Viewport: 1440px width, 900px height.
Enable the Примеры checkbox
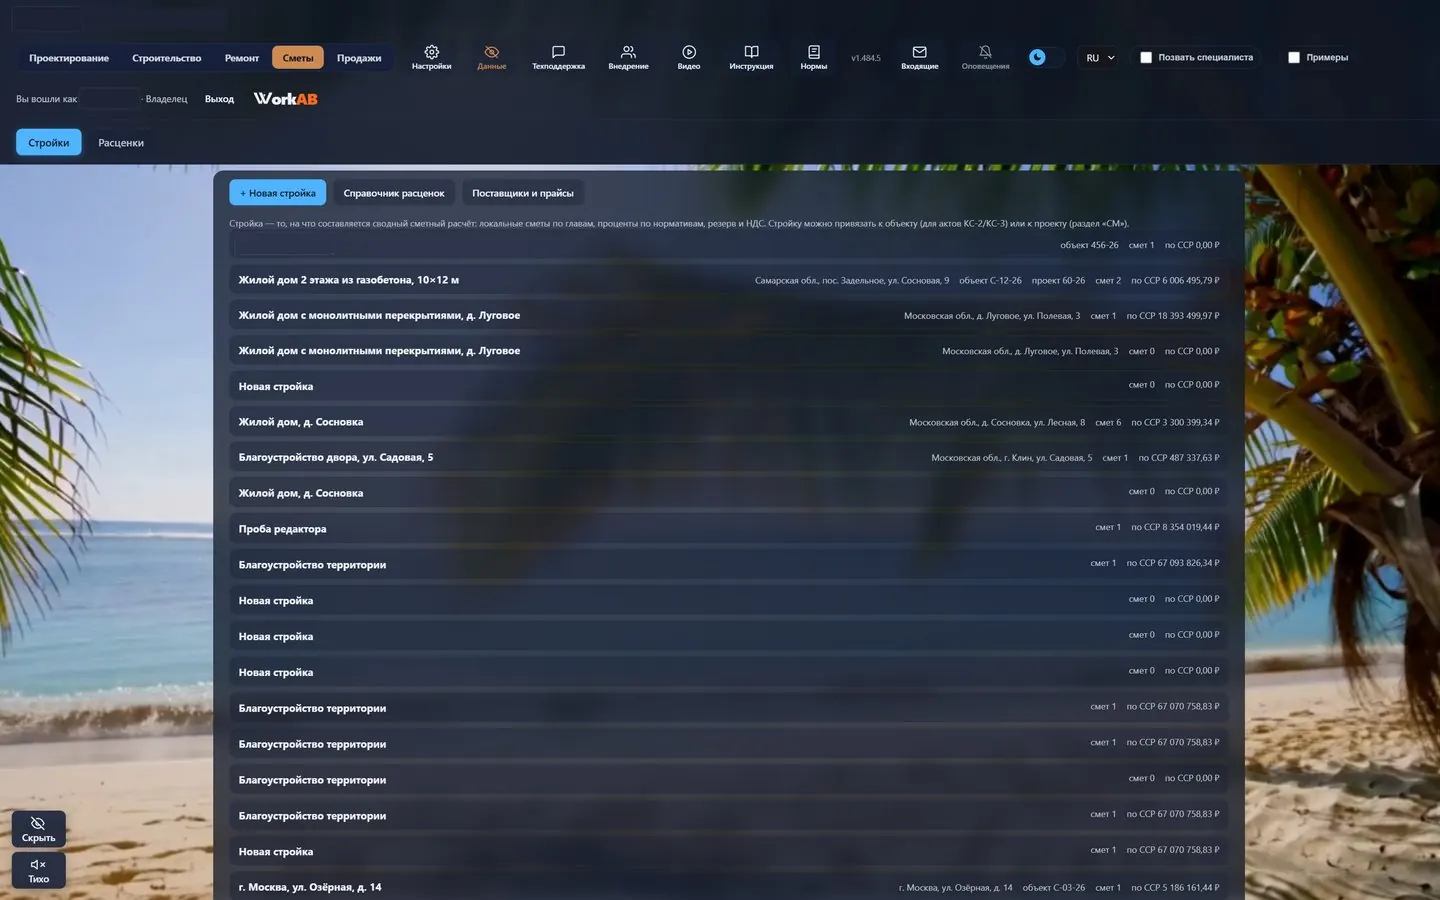pos(1294,58)
